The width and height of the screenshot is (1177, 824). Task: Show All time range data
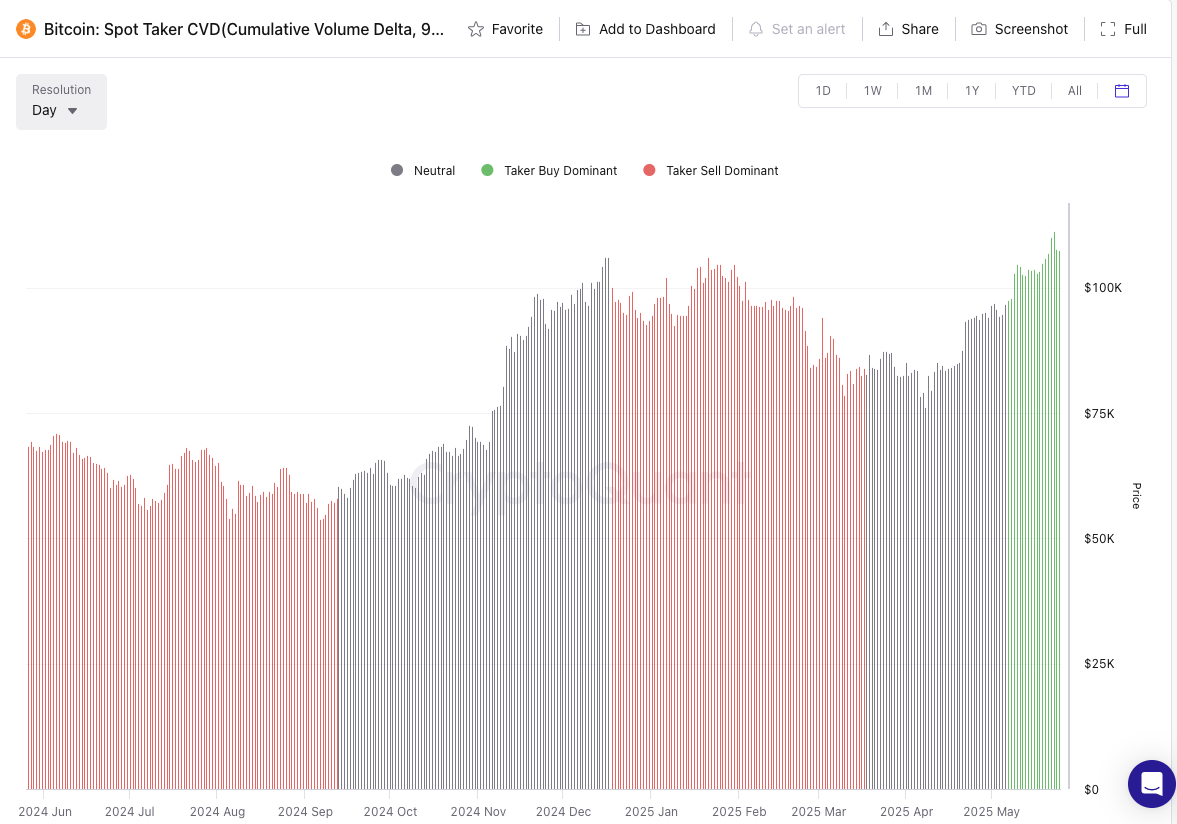click(x=1074, y=91)
